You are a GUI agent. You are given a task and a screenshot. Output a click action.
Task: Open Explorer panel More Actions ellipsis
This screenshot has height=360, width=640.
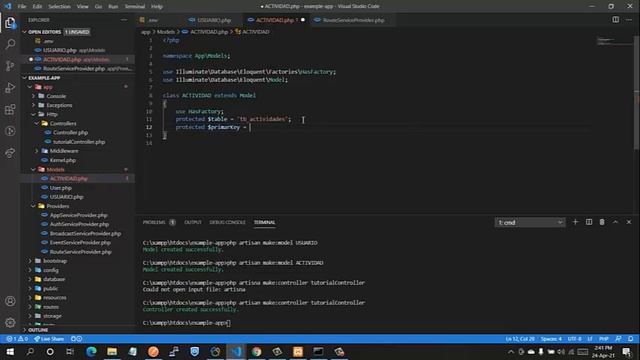124,20
